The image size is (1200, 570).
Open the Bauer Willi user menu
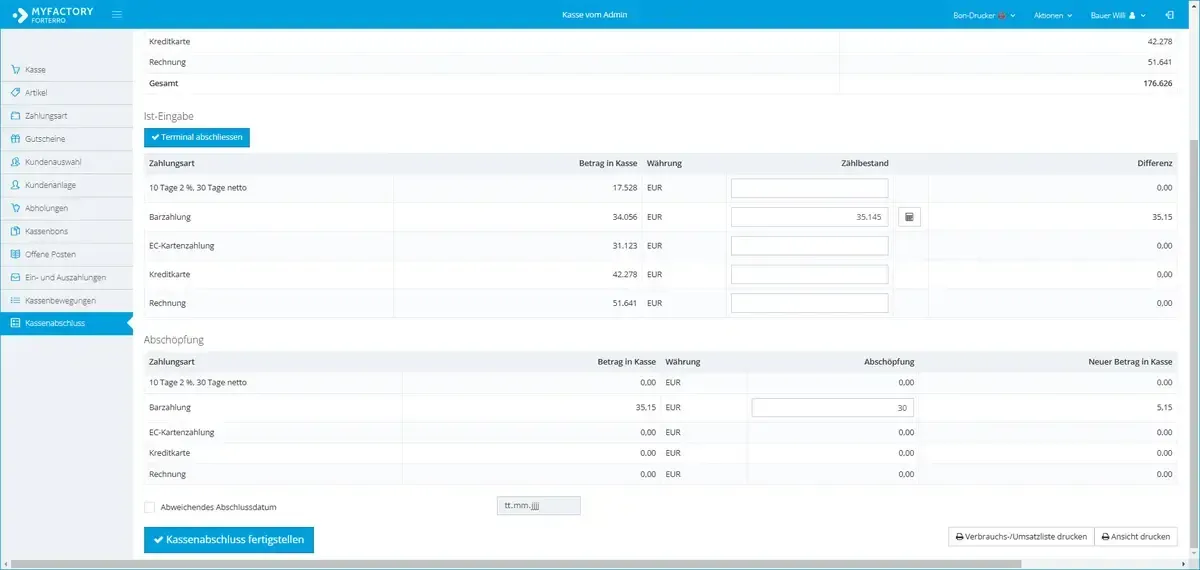[1118, 15]
